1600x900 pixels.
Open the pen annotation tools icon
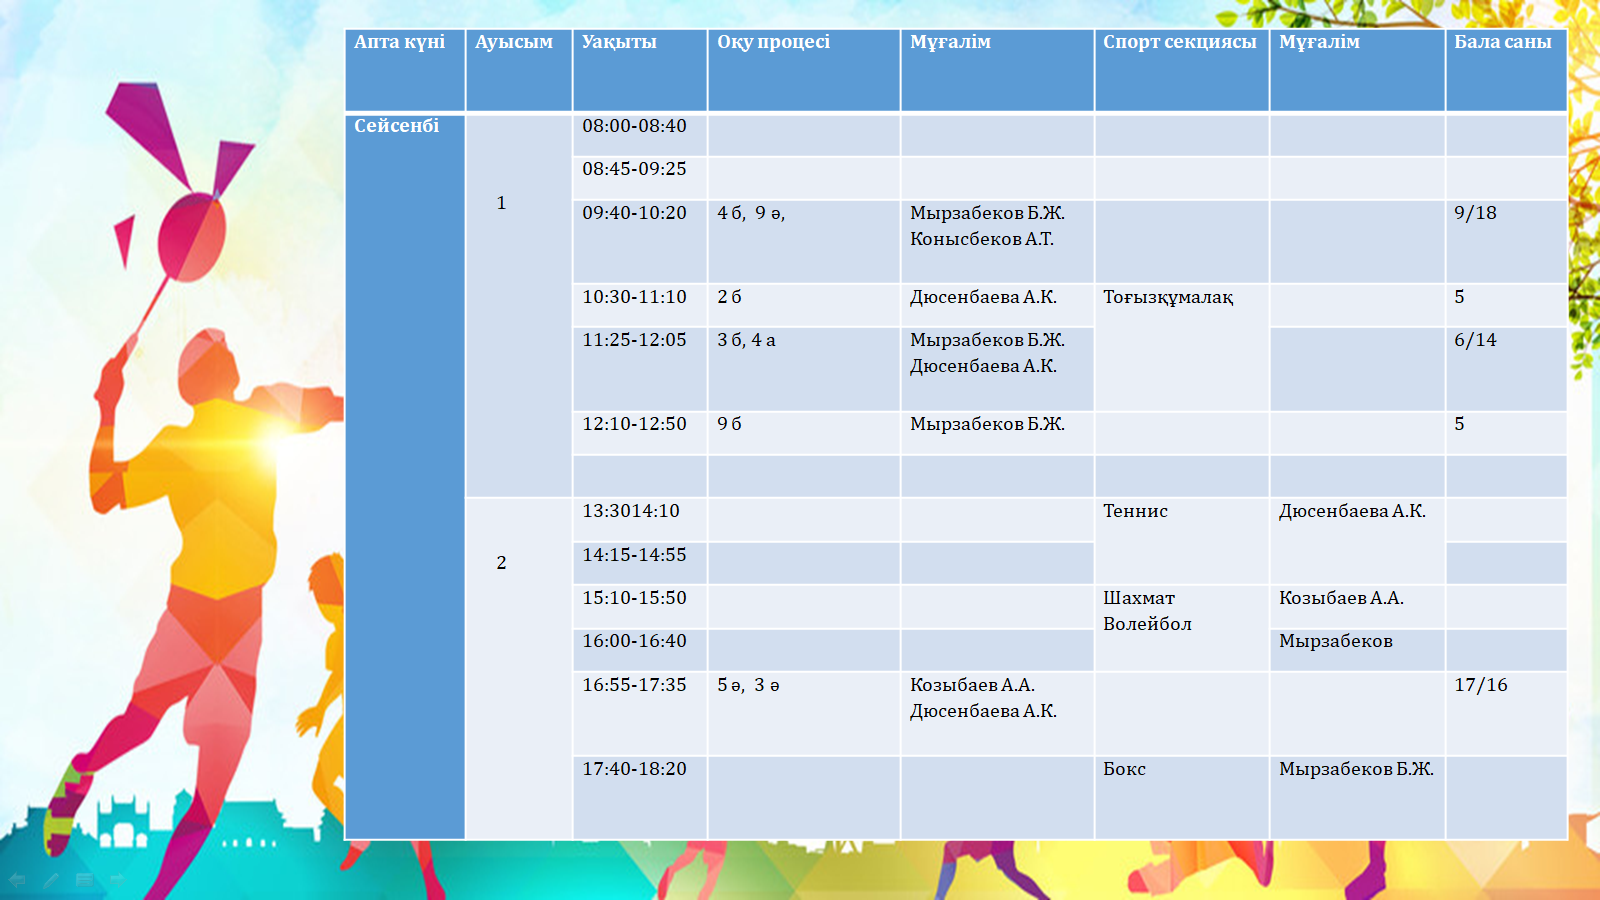tap(50, 880)
